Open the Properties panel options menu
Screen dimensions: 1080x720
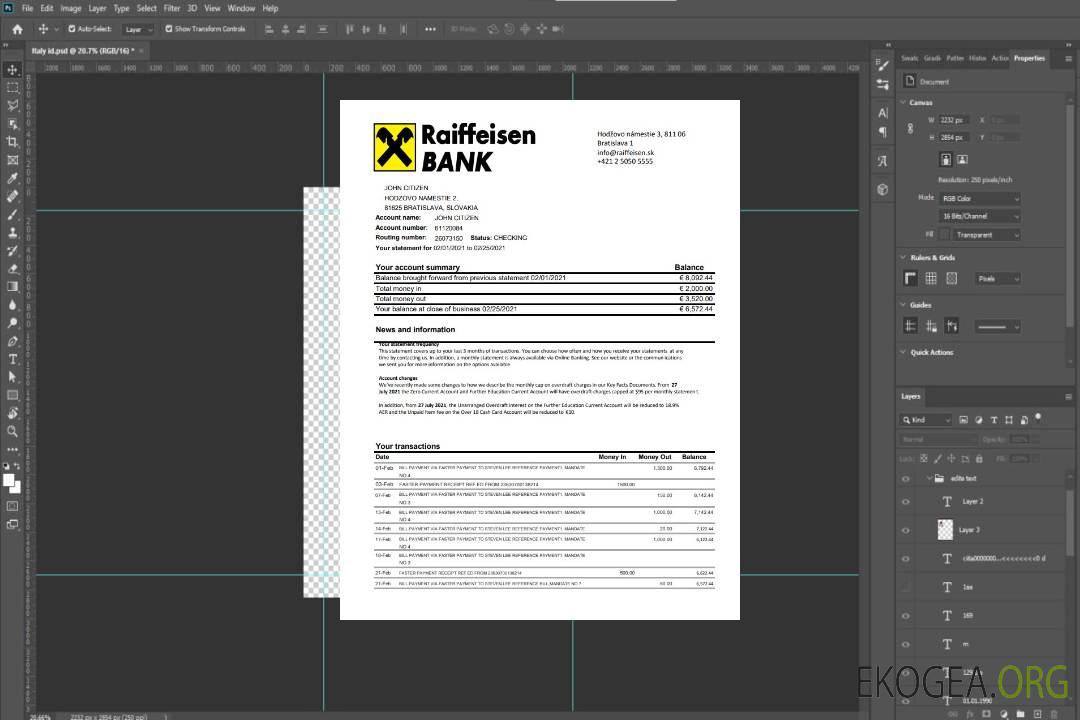click(1068, 59)
